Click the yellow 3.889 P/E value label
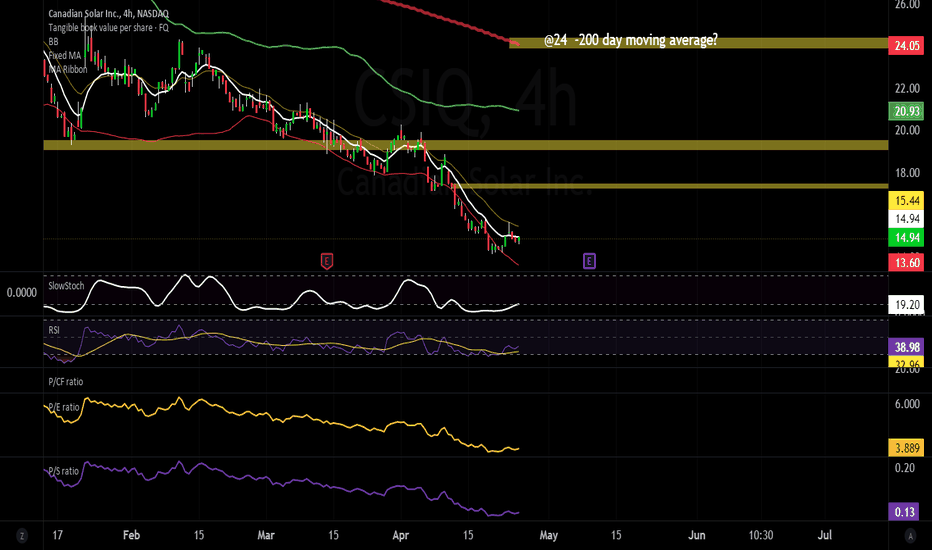The width and height of the screenshot is (932, 550). tap(906, 448)
